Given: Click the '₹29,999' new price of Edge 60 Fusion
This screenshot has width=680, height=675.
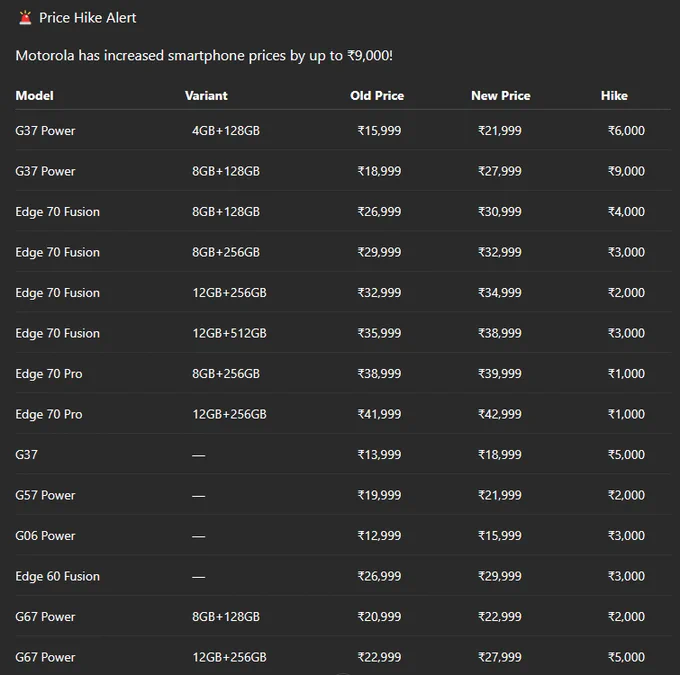Looking at the screenshot, I should click(x=500, y=576).
